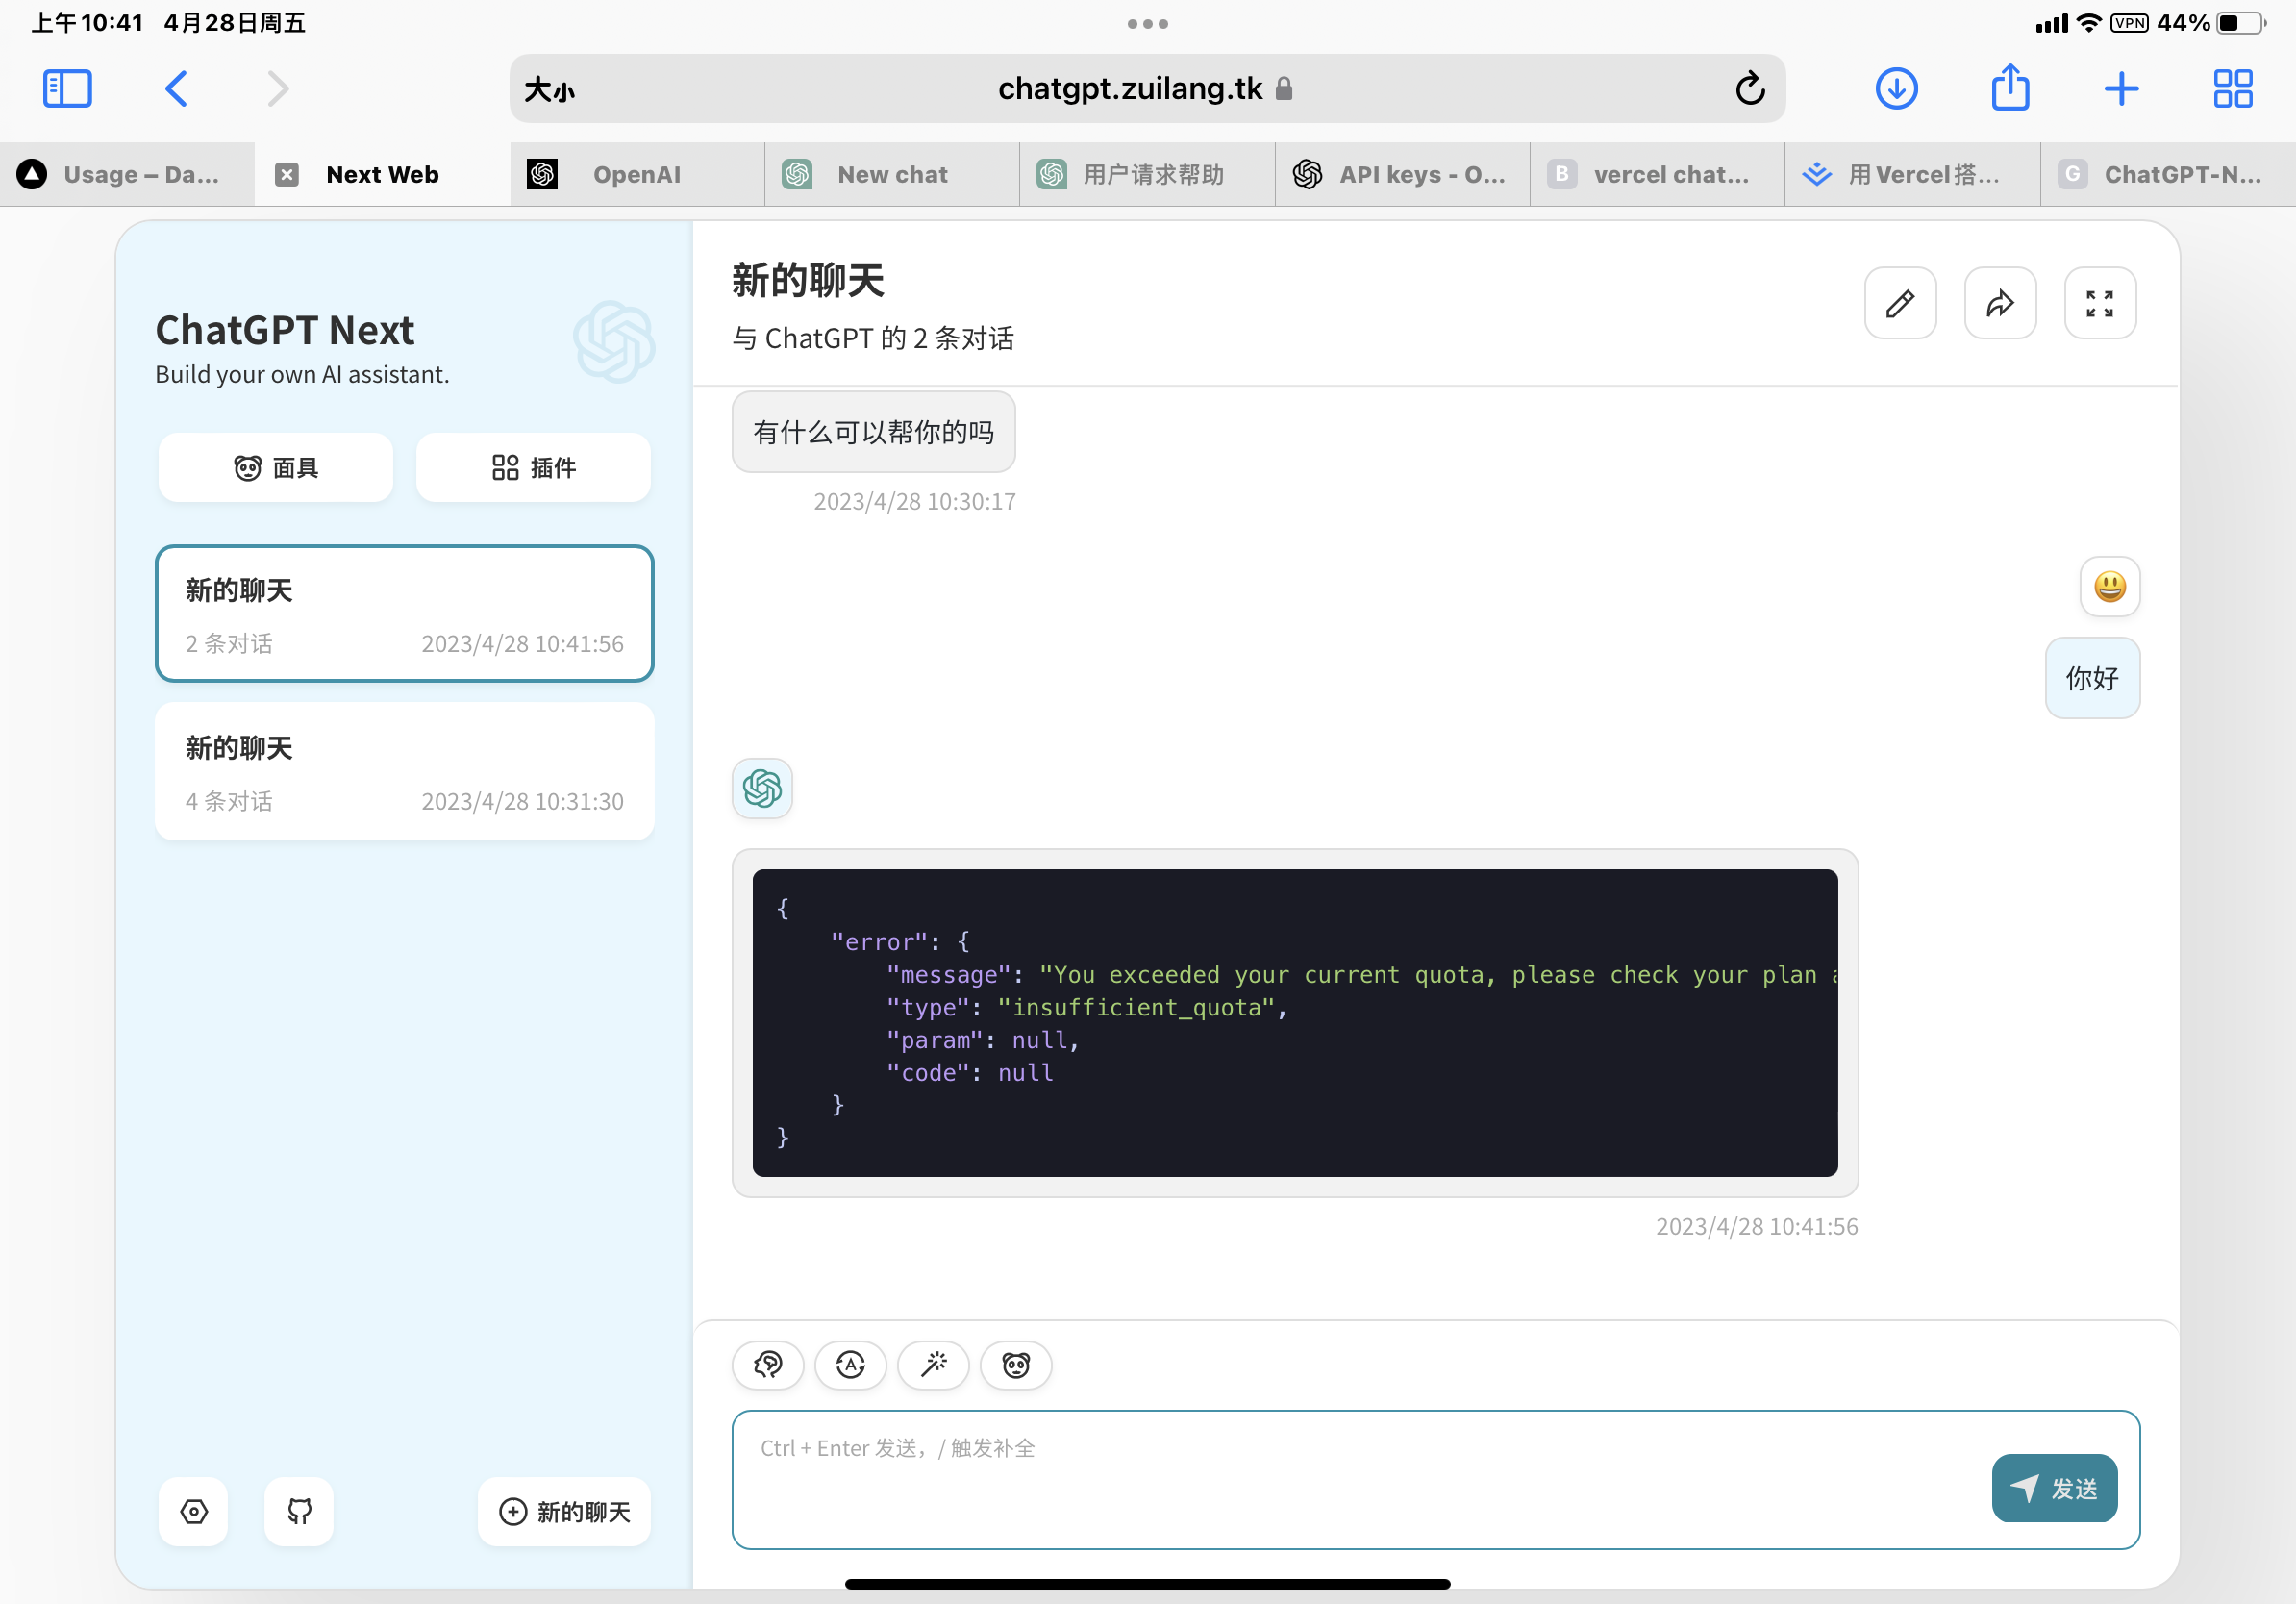Open the settings hexagon icon in sidebar
This screenshot has width=2296, height=1604.
194,1511
